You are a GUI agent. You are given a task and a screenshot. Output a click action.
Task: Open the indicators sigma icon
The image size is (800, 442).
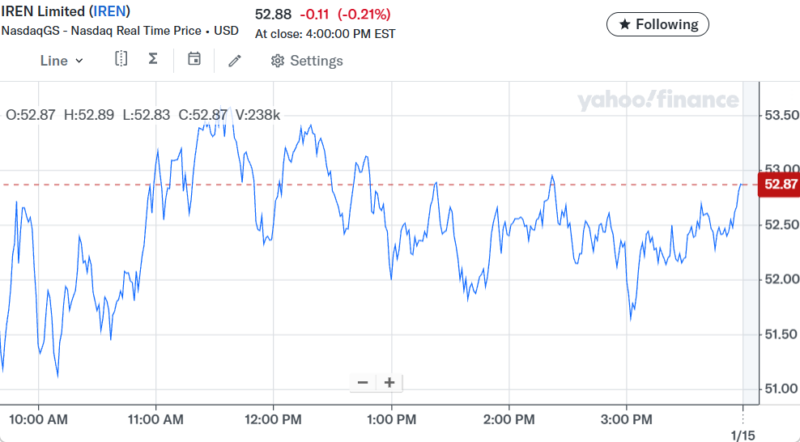pos(153,60)
